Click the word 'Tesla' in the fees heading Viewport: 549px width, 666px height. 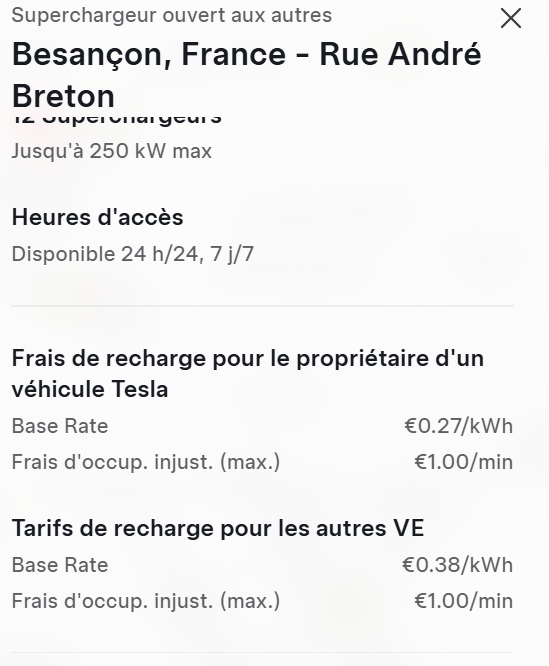[140, 389]
